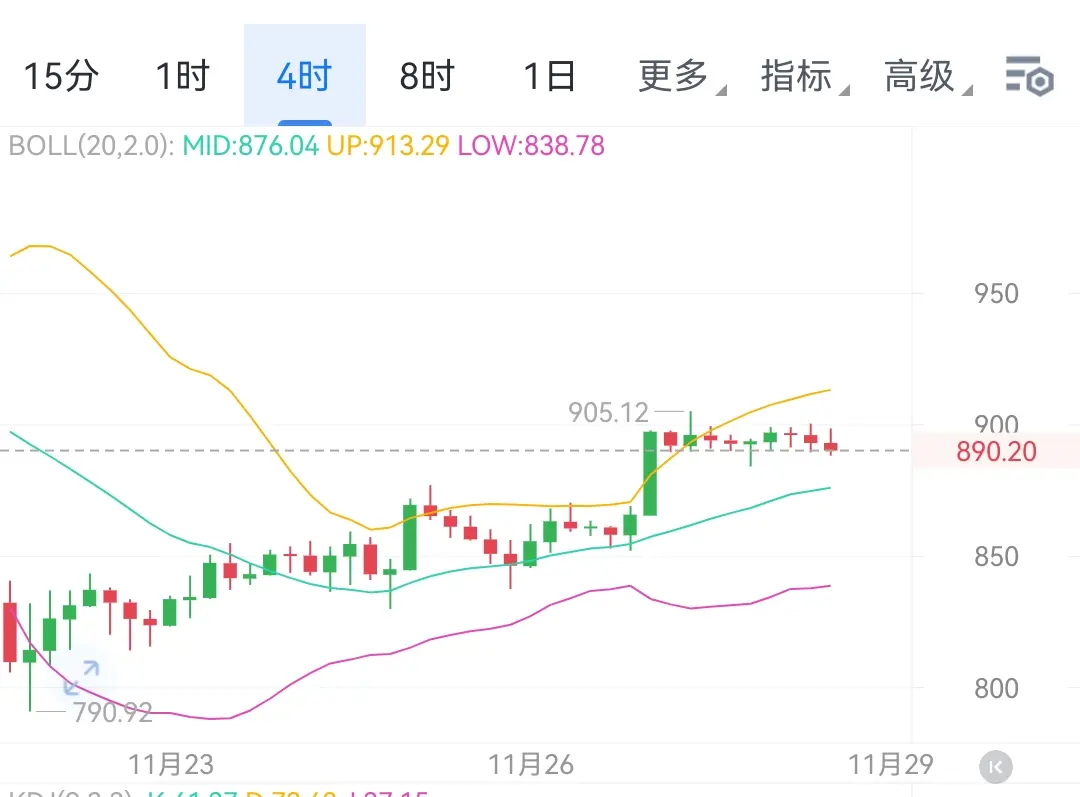
Task: Click the 11月26 date axis label
Action: (530, 765)
